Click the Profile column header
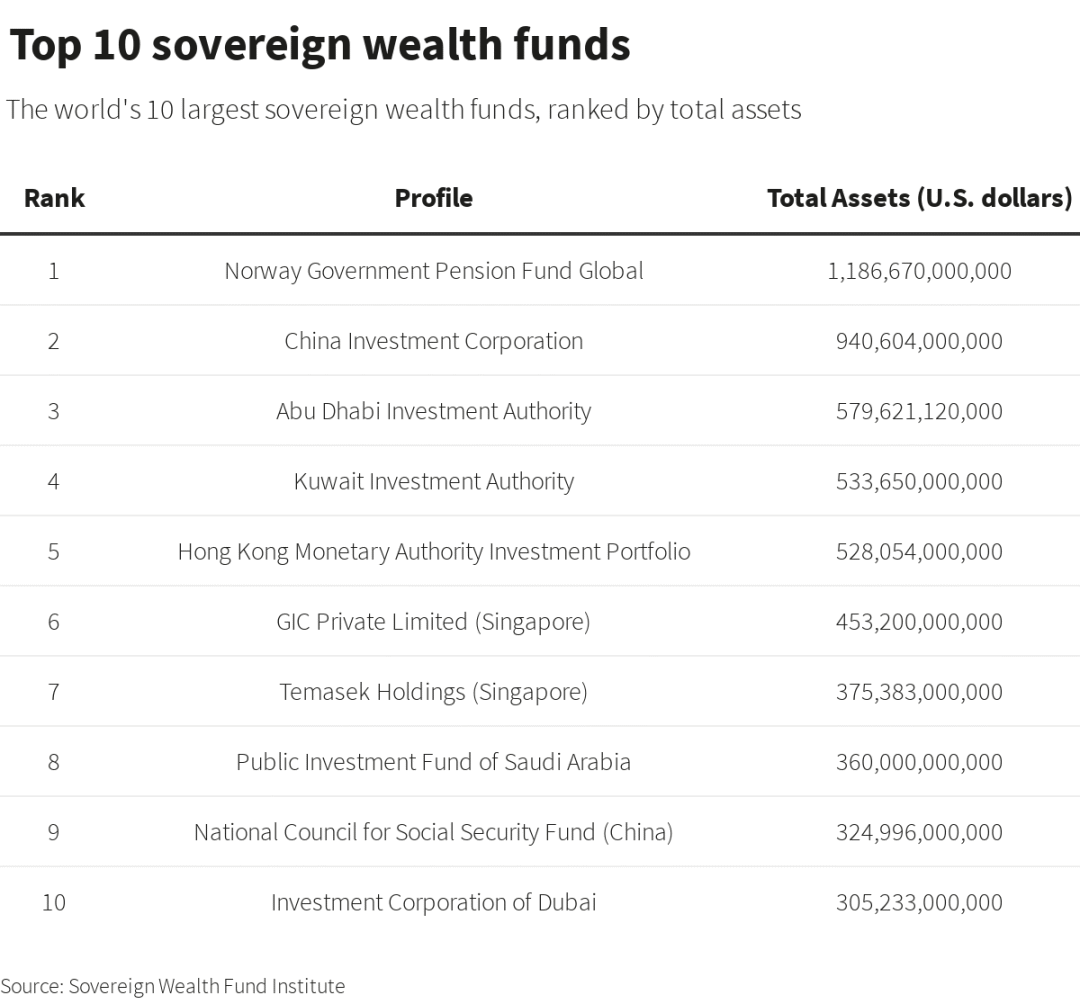The image size is (1080, 1004). coord(433,198)
